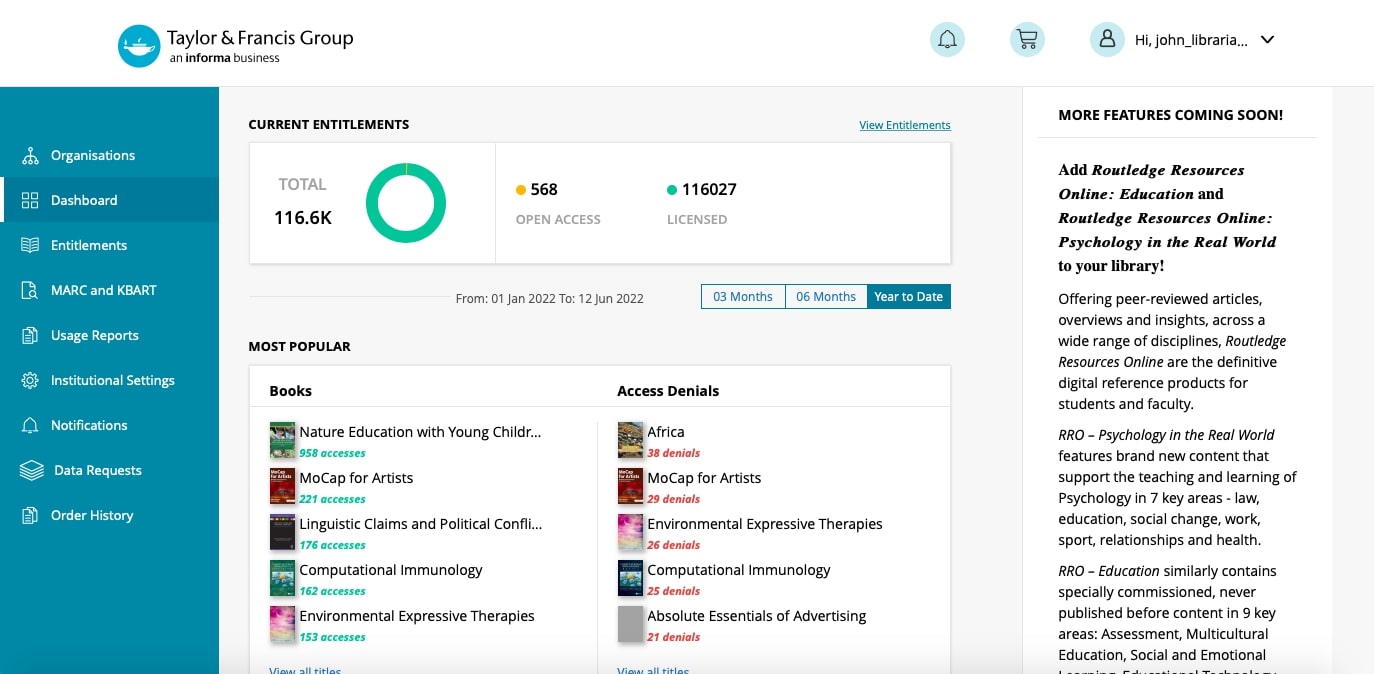Open the notifications bell in header
Viewport: 1374px width, 674px height.
(947, 40)
